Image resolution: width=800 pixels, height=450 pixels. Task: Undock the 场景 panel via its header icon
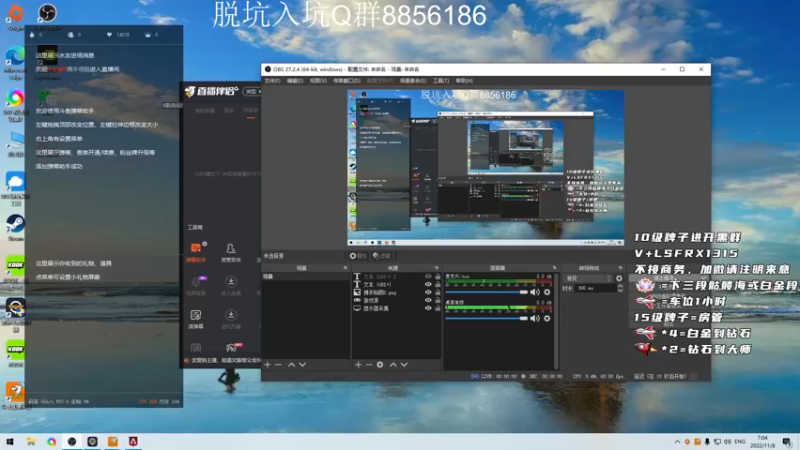point(345,268)
